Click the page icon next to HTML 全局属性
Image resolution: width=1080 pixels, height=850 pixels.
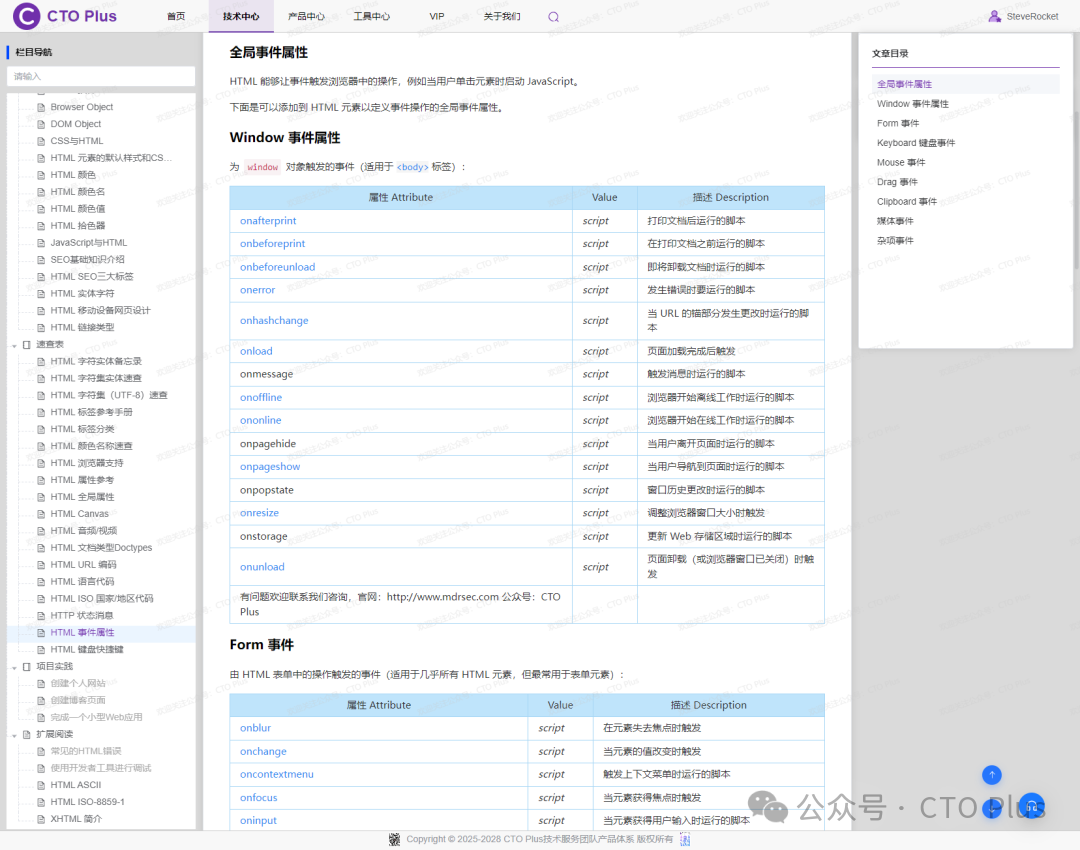tap(41, 497)
